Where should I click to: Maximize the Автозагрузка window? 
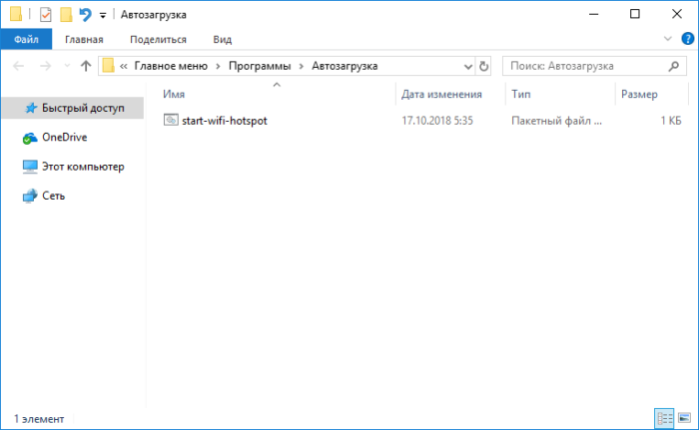pos(635,14)
